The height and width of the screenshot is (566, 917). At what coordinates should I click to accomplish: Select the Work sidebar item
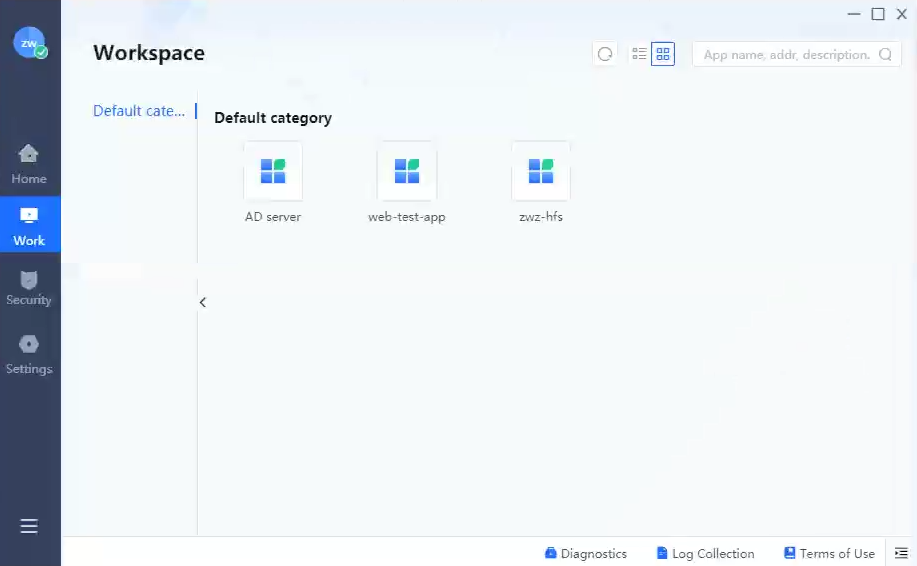coord(29,225)
